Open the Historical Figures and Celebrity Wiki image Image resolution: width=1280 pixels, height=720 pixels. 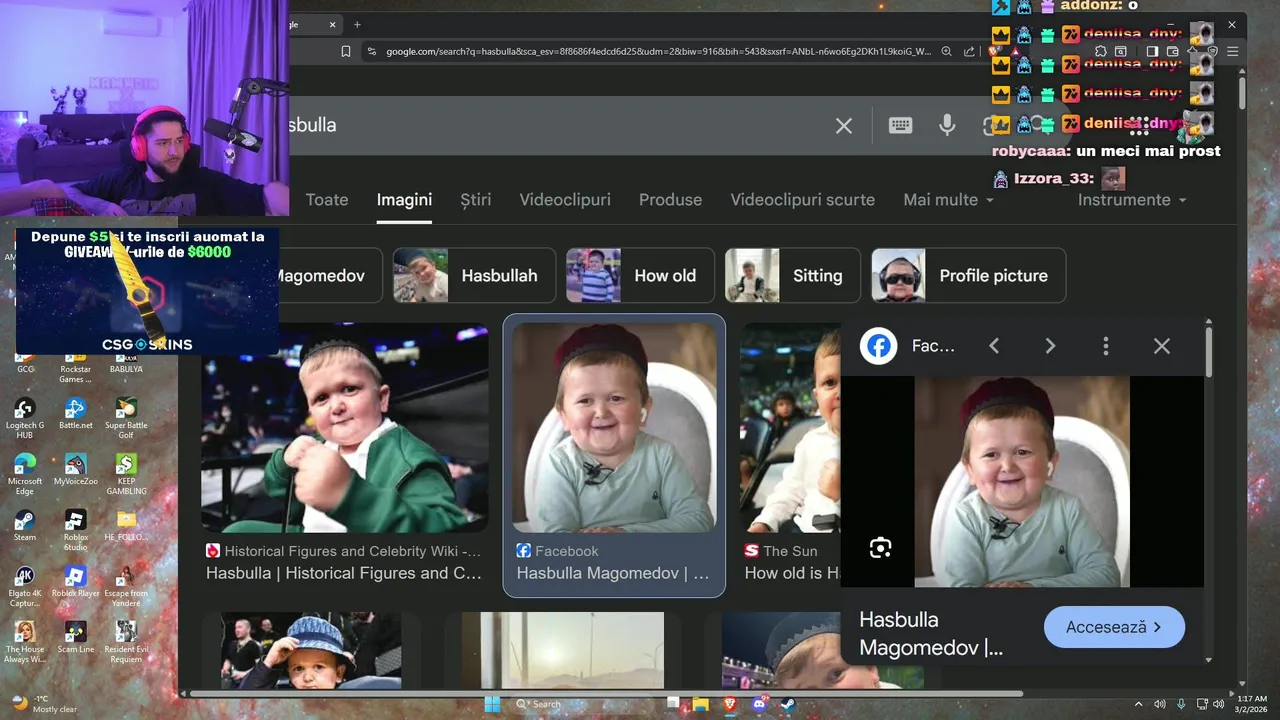click(x=345, y=427)
